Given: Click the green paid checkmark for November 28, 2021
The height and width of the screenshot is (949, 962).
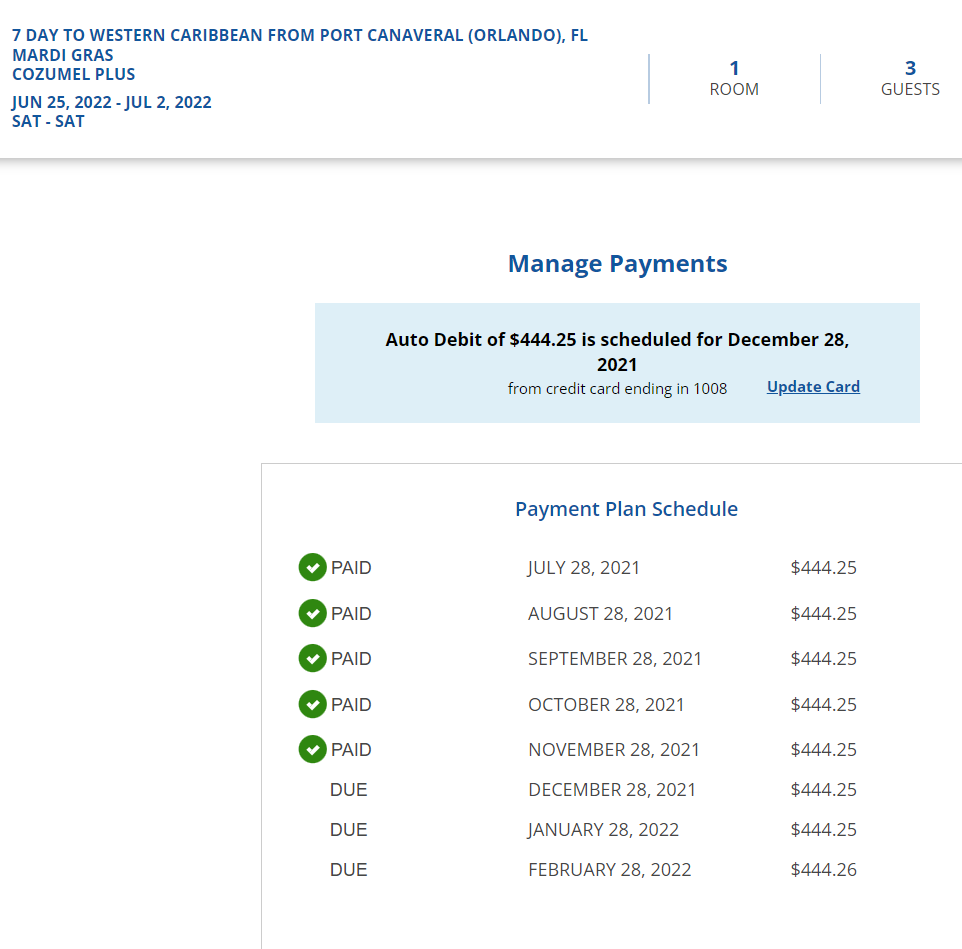Looking at the screenshot, I should [x=313, y=749].
